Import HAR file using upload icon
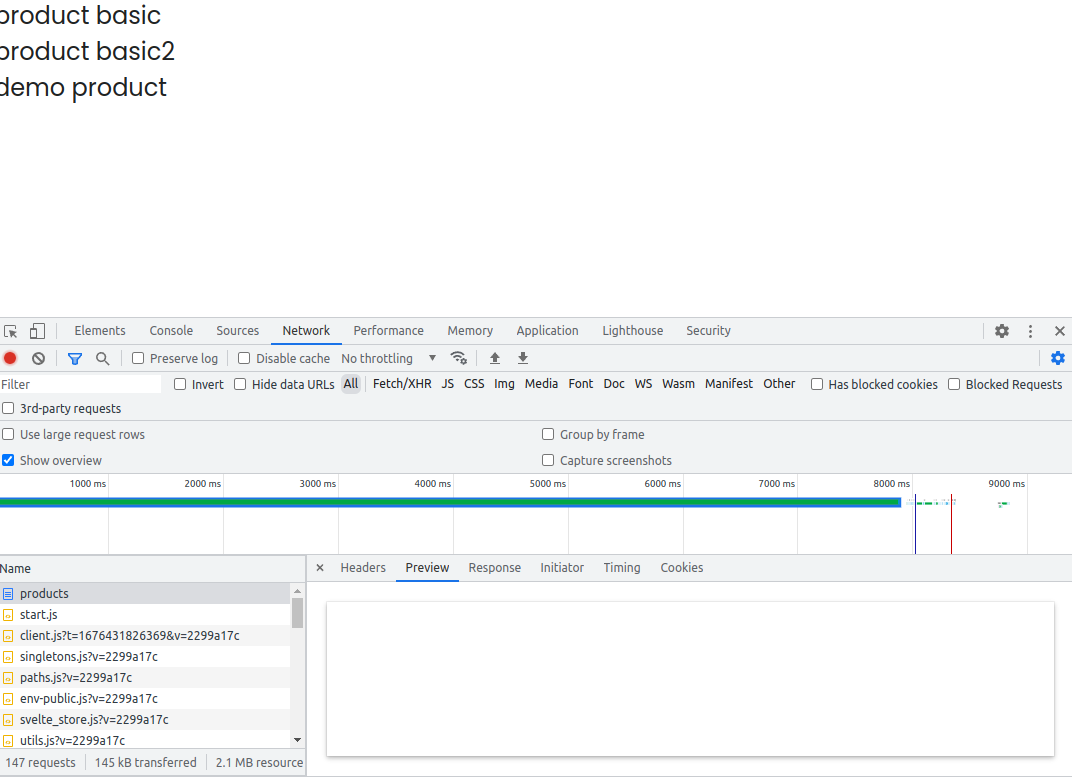The width and height of the screenshot is (1072, 777). (x=494, y=358)
